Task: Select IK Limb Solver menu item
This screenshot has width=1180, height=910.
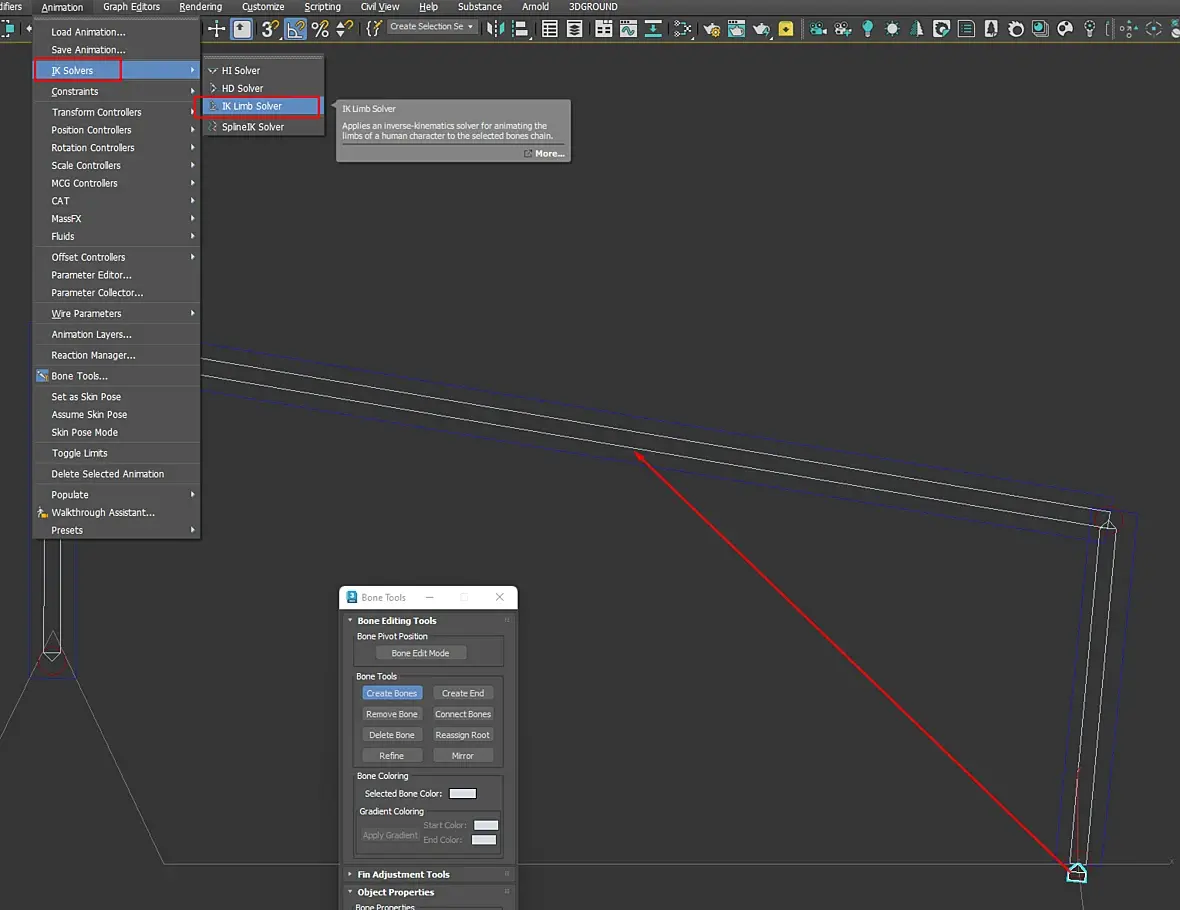Action: (252, 106)
